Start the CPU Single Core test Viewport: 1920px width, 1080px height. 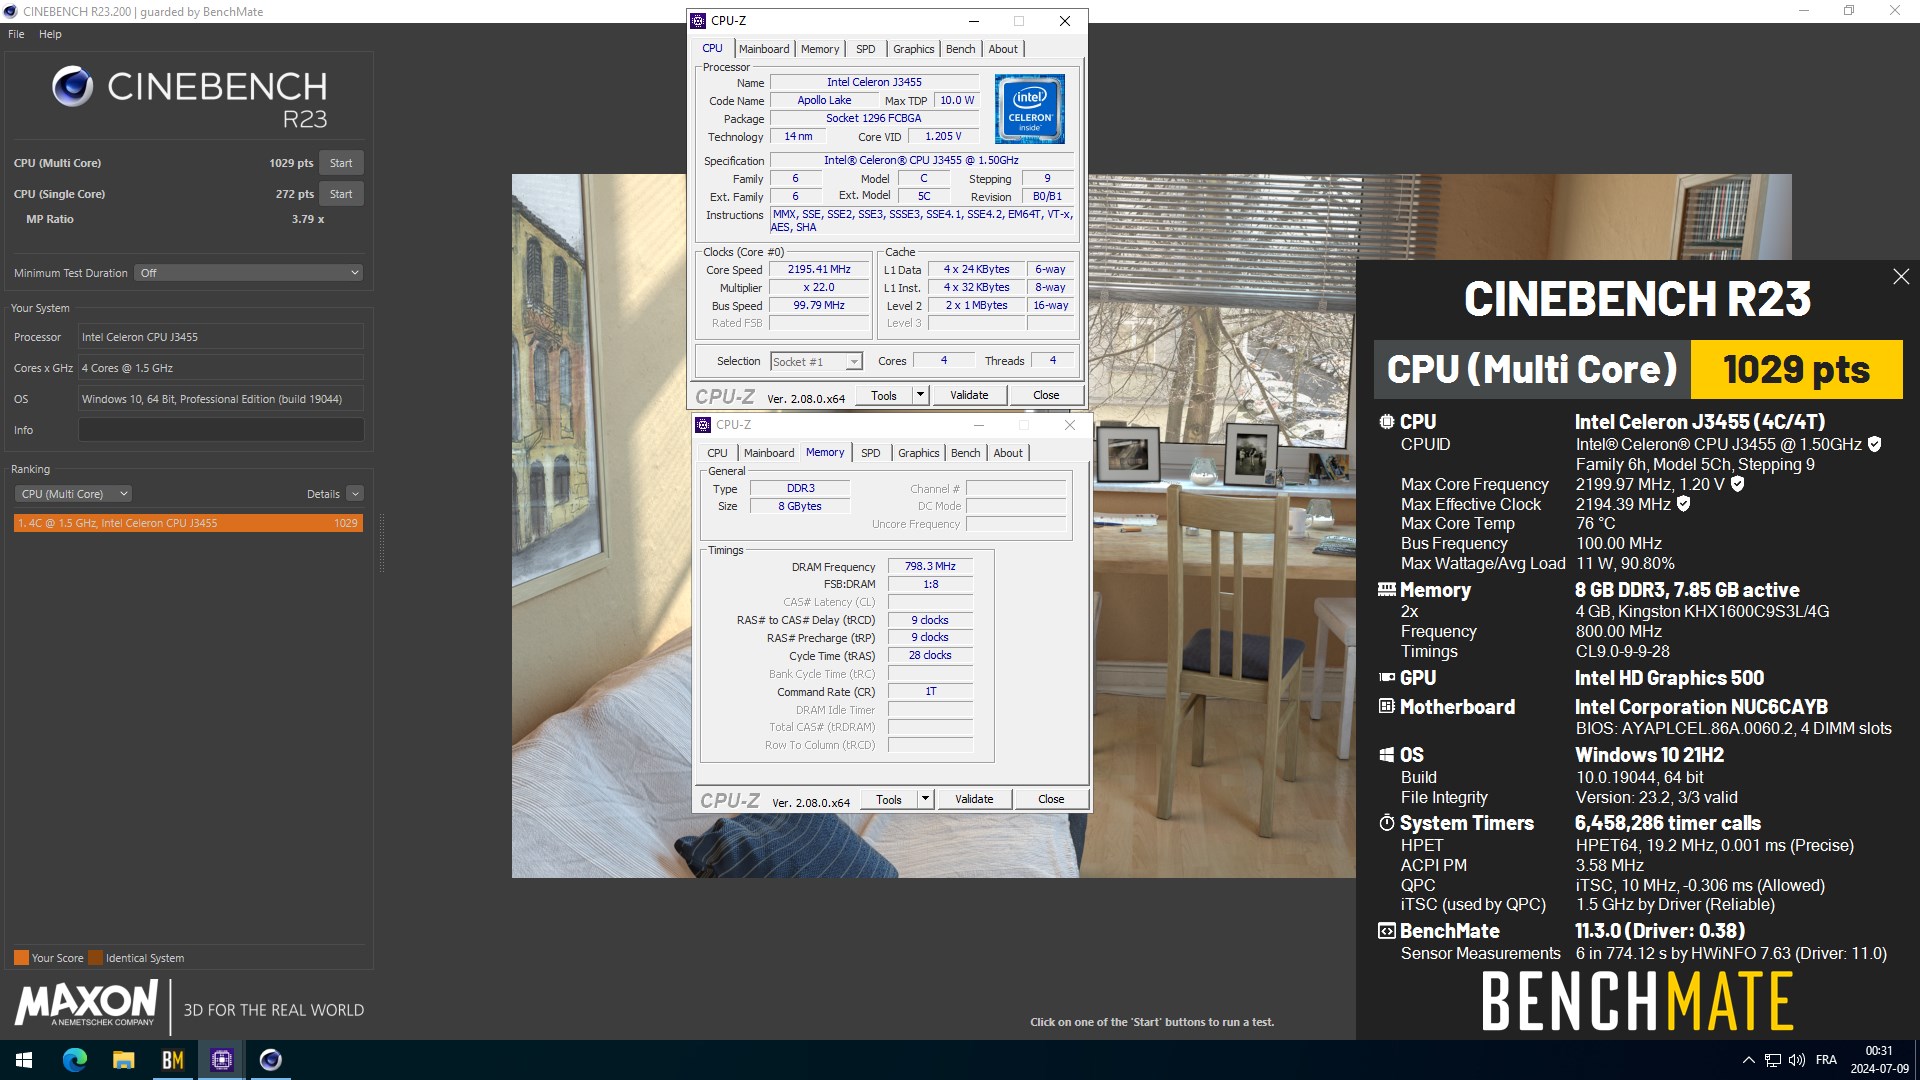341,194
